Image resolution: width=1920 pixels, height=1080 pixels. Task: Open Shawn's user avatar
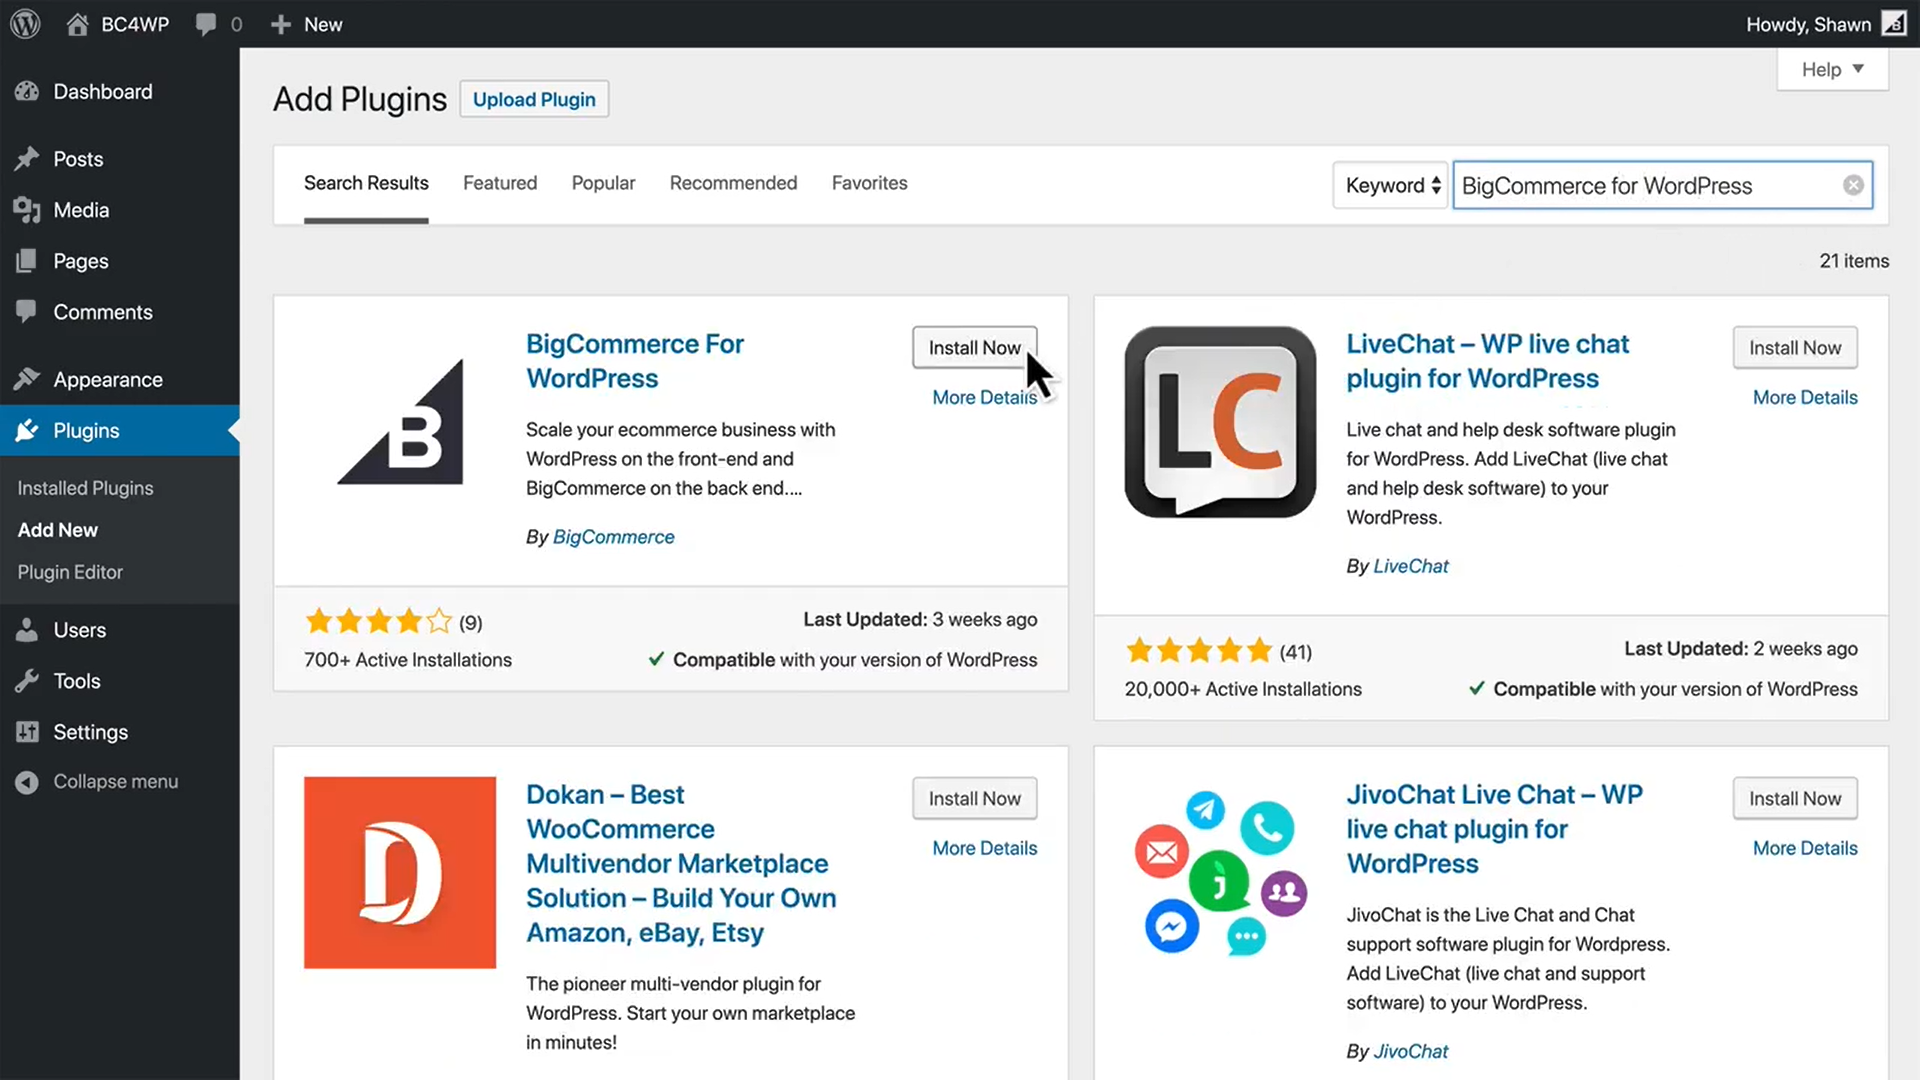[1894, 24]
